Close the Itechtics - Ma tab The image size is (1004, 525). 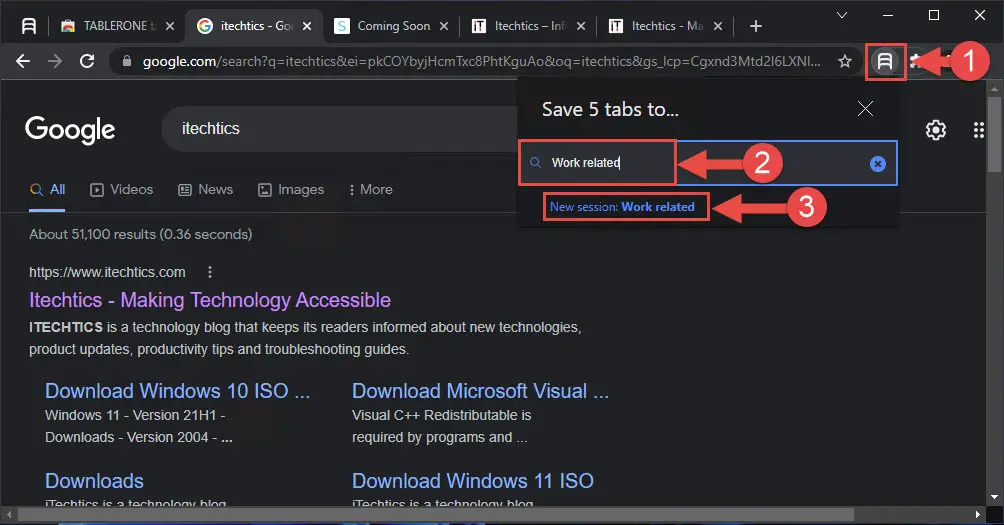click(x=718, y=26)
